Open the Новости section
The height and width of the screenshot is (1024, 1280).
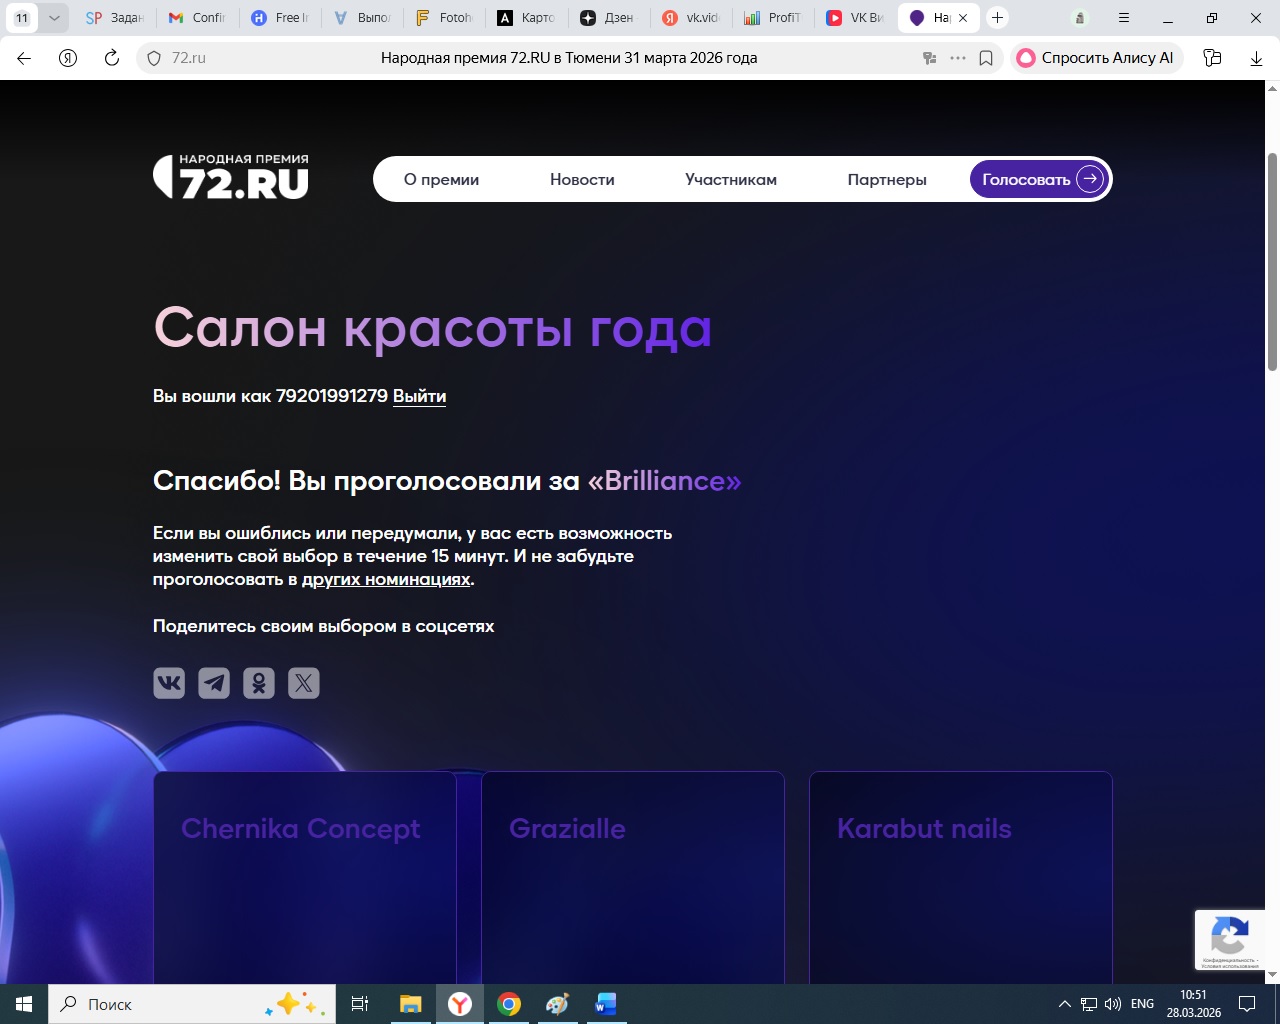click(x=582, y=180)
